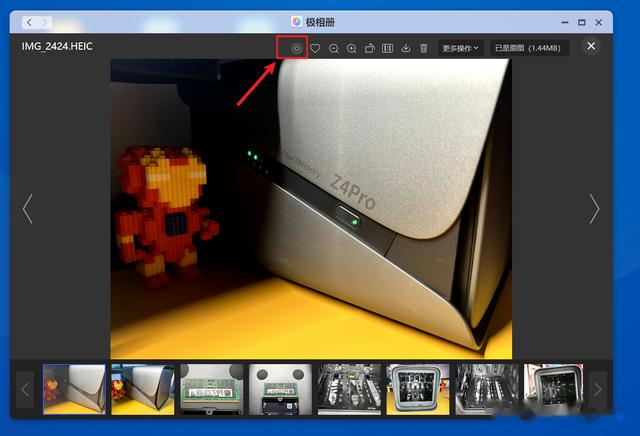The image size is (640, 436).
Task: Open the 更多操作 dropdown menu
Action: (461, 48)
